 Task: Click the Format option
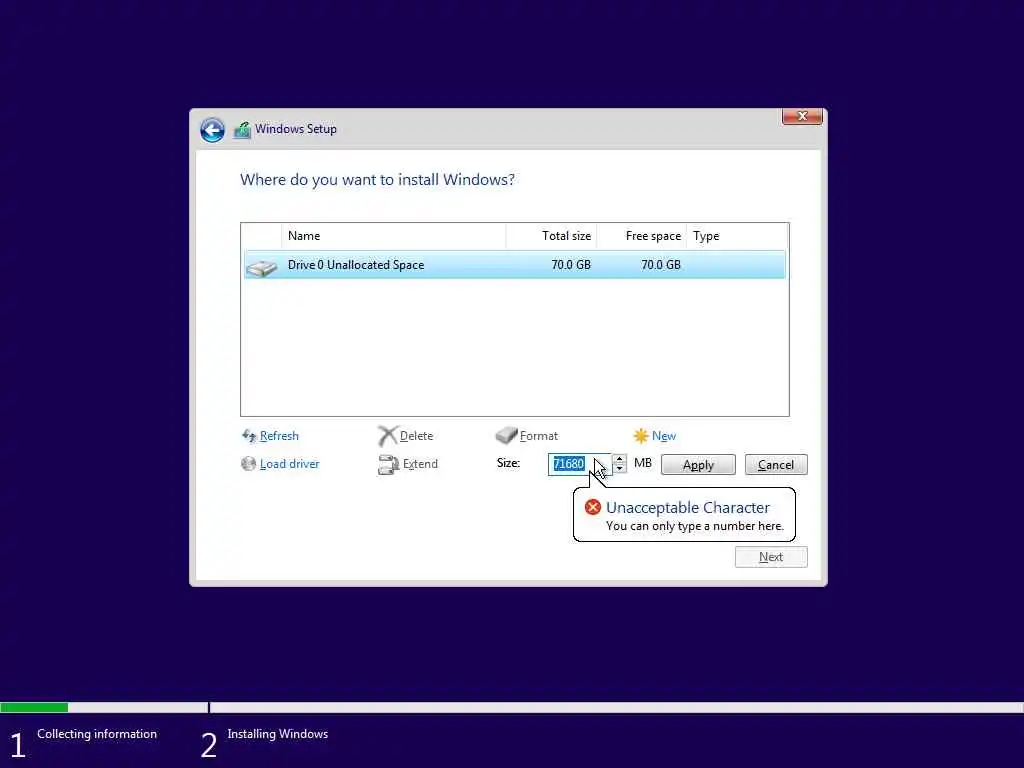[x=539, y=436]
